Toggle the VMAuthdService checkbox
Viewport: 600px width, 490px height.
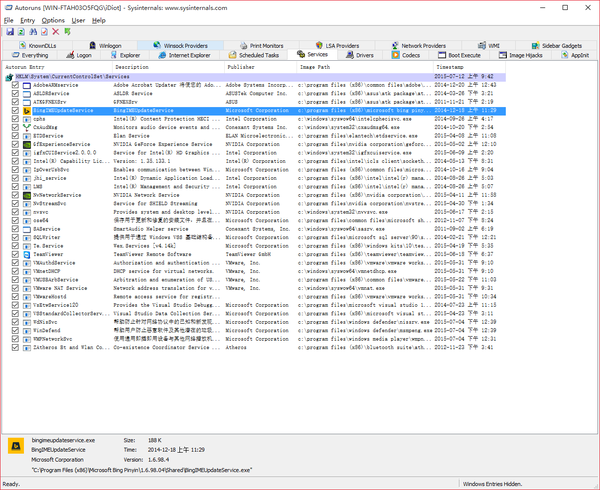(15, 262)
